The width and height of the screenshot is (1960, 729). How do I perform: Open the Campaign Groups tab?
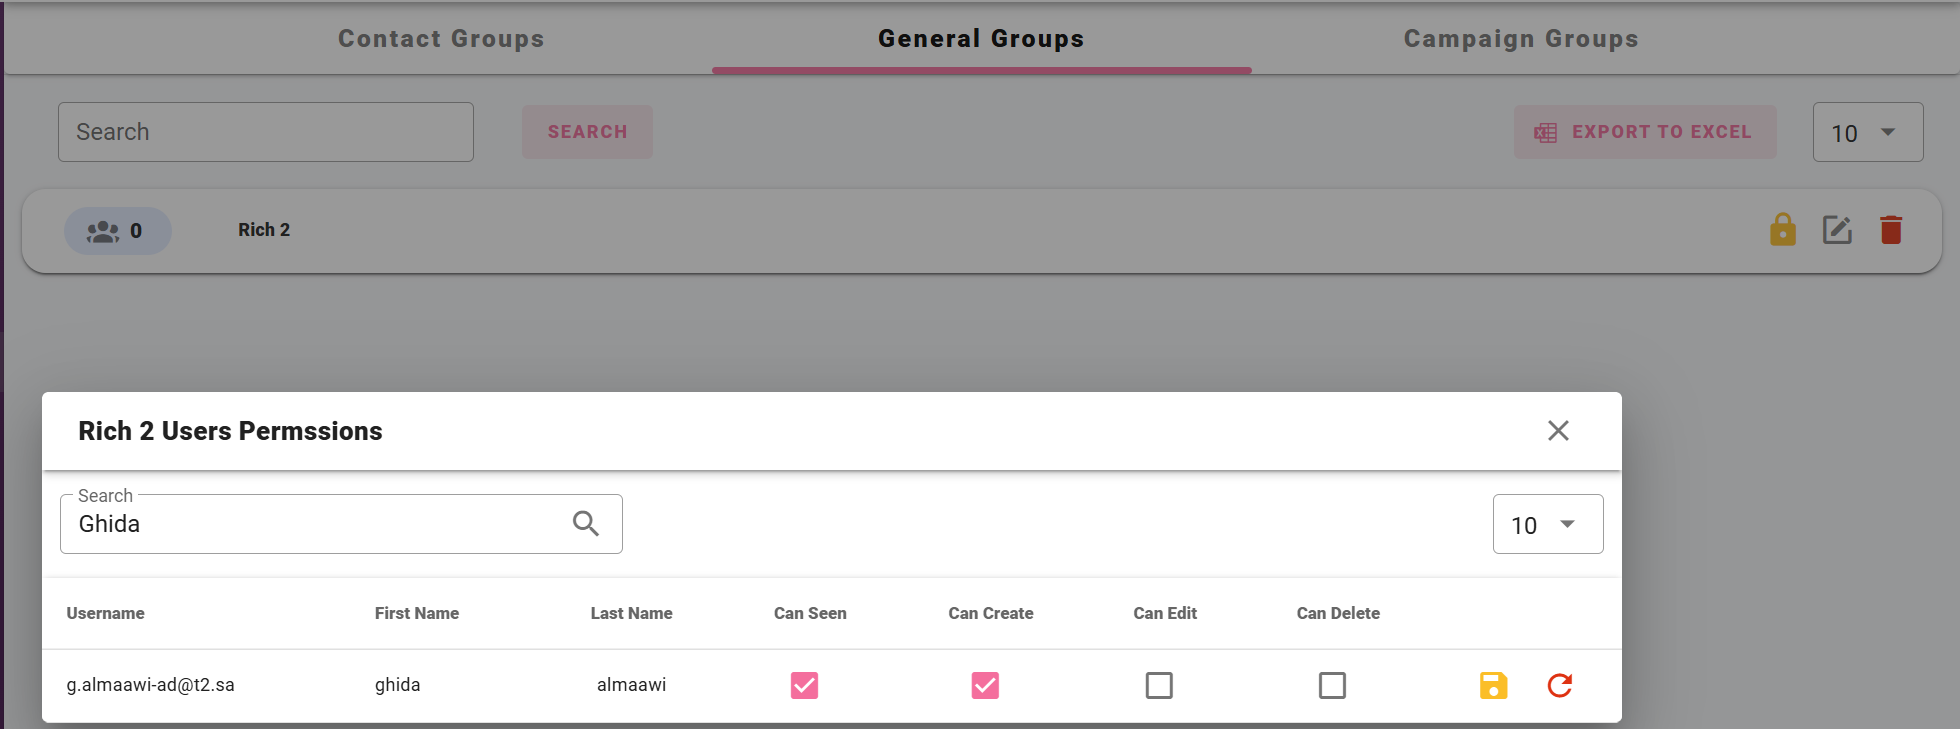coord(1521,39)
